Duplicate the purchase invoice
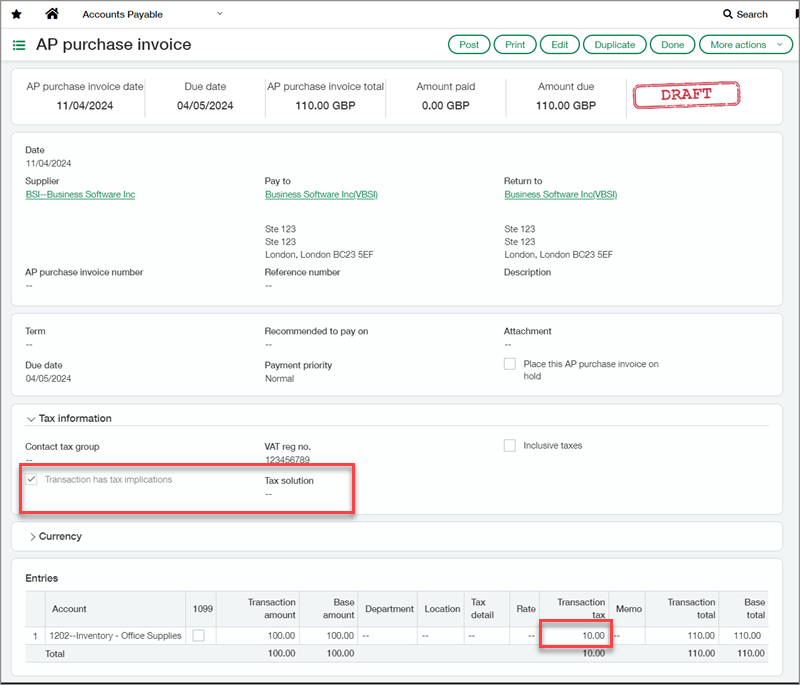The height and width of the screenshot is (685, 800). pos(614,44)
